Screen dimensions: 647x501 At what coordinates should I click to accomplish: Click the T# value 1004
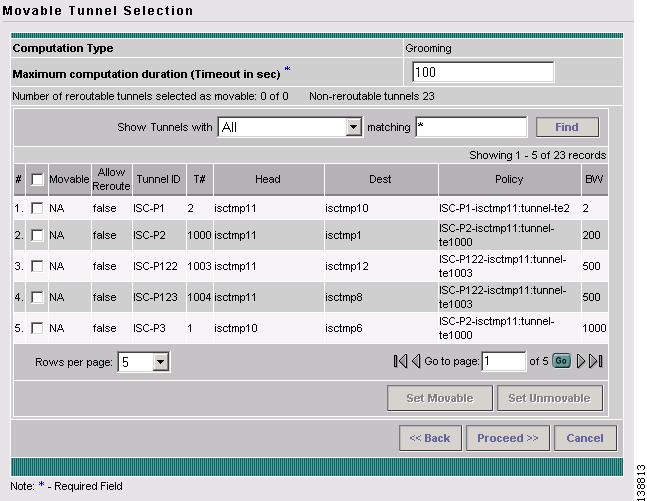(x=199, y=297)
